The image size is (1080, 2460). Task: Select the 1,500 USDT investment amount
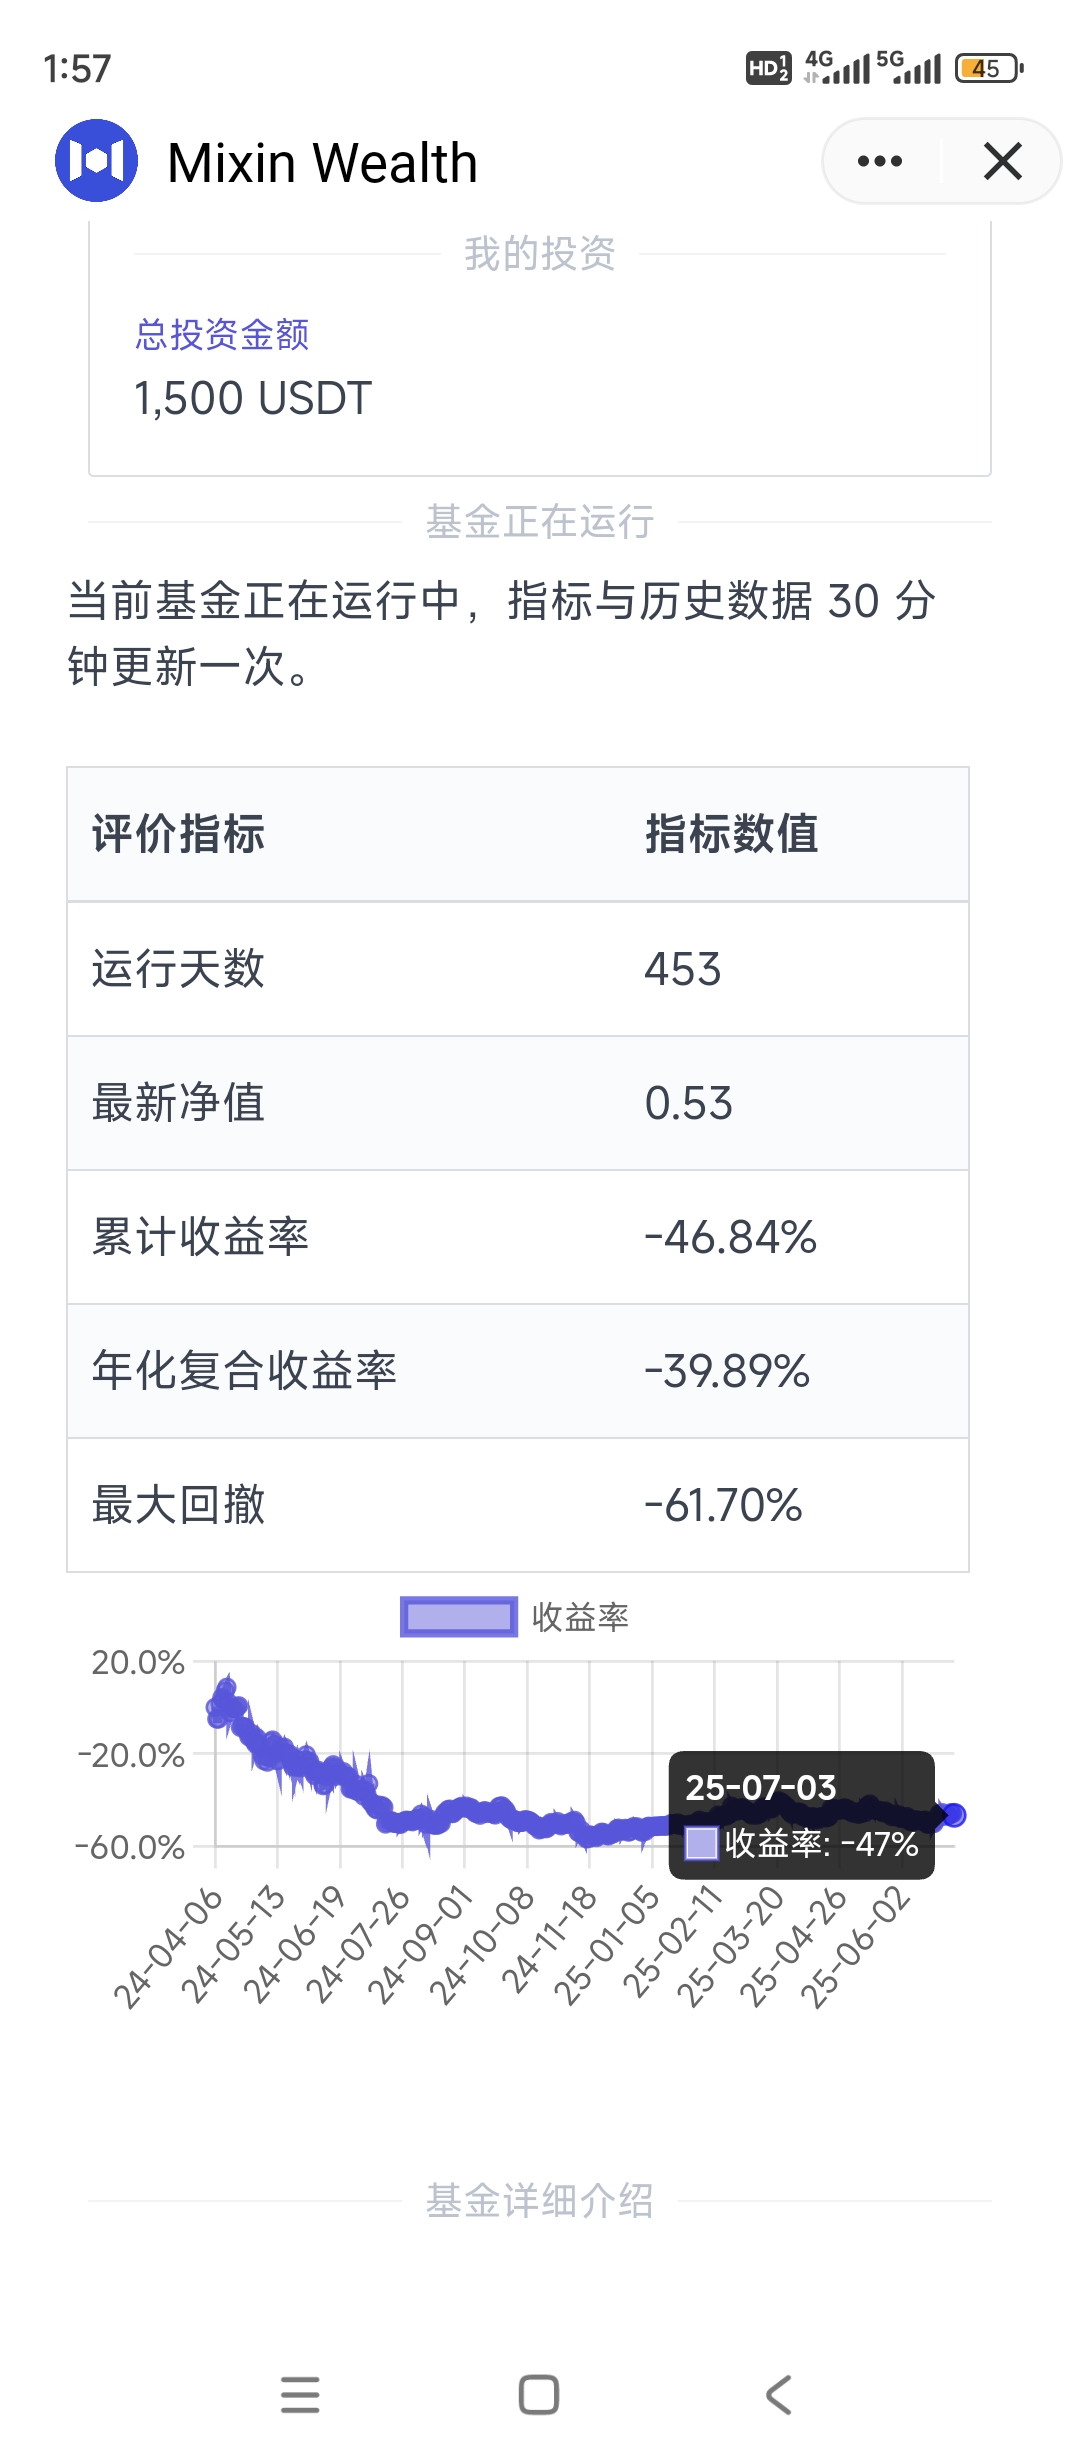coord(253,398)
